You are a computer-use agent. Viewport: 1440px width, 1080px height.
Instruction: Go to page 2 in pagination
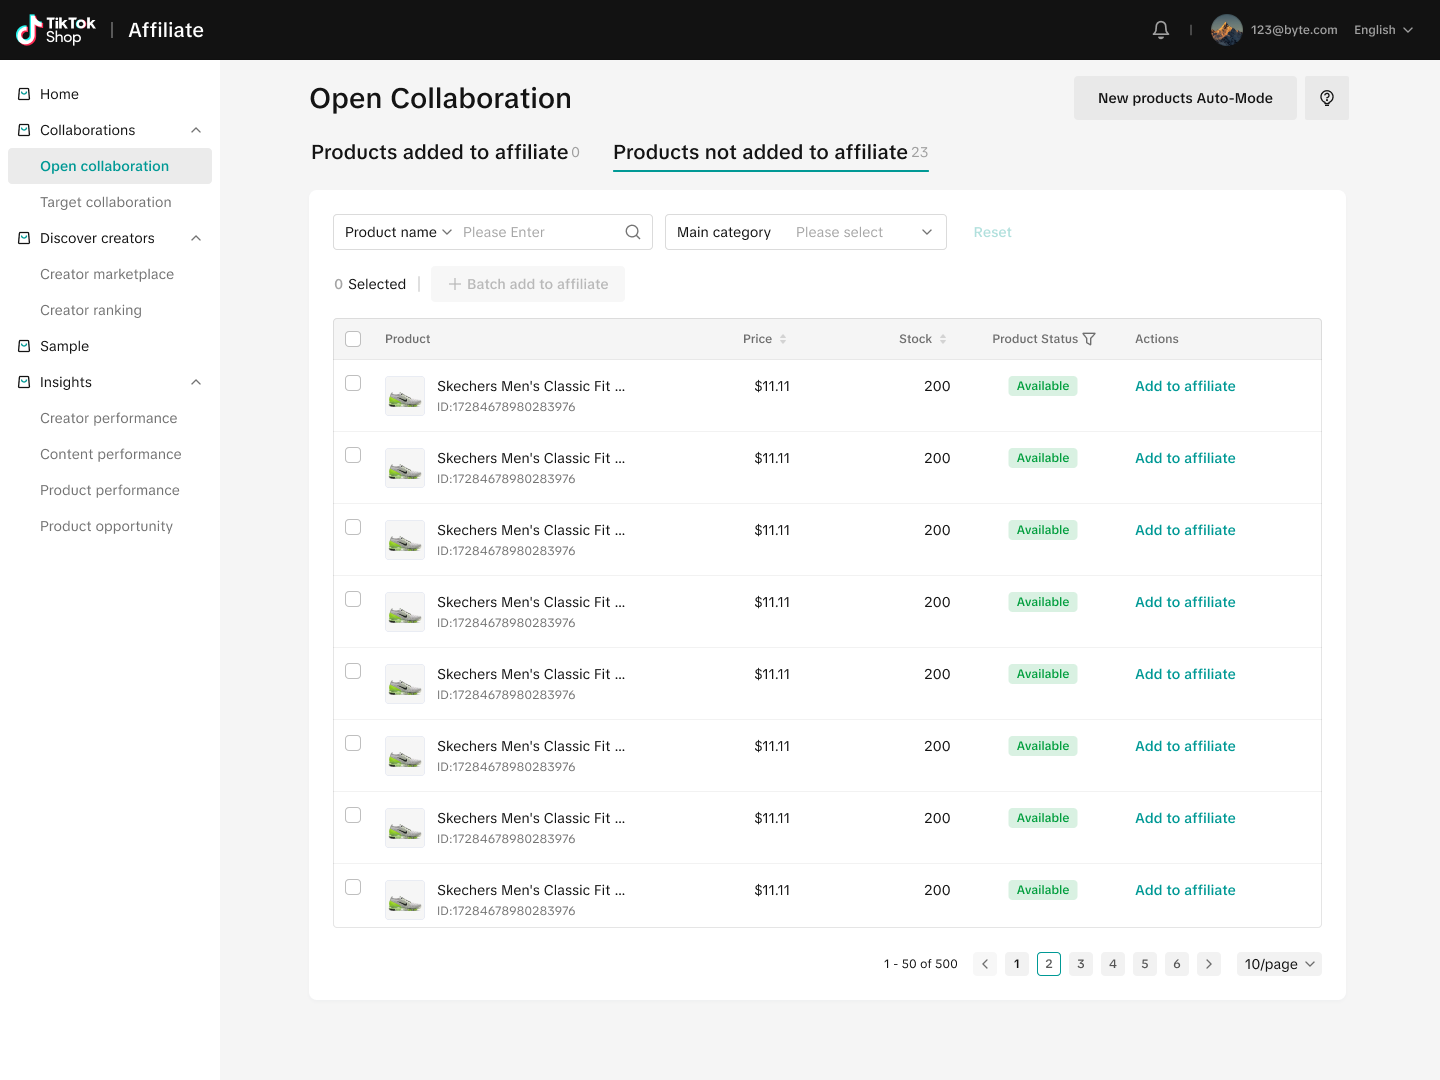pyautogui.click(x=1049, y=964)
